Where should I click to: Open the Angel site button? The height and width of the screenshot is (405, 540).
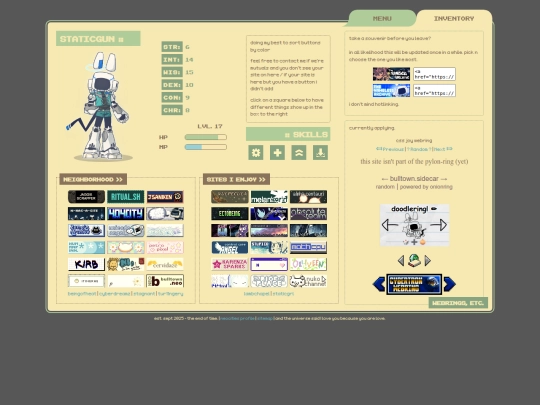(x=230, y=247)
